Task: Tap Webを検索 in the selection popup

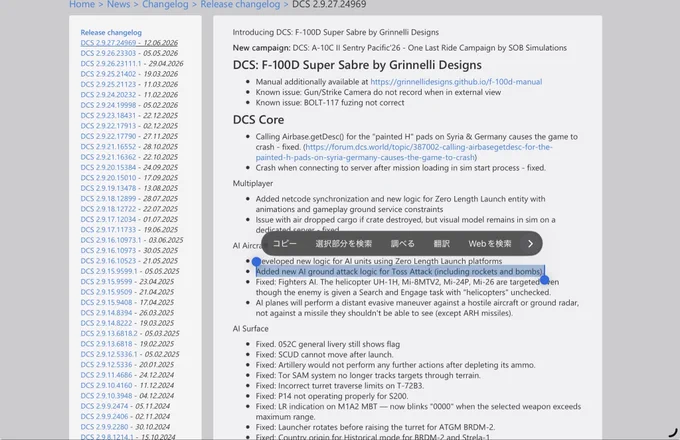Action: 490,244
